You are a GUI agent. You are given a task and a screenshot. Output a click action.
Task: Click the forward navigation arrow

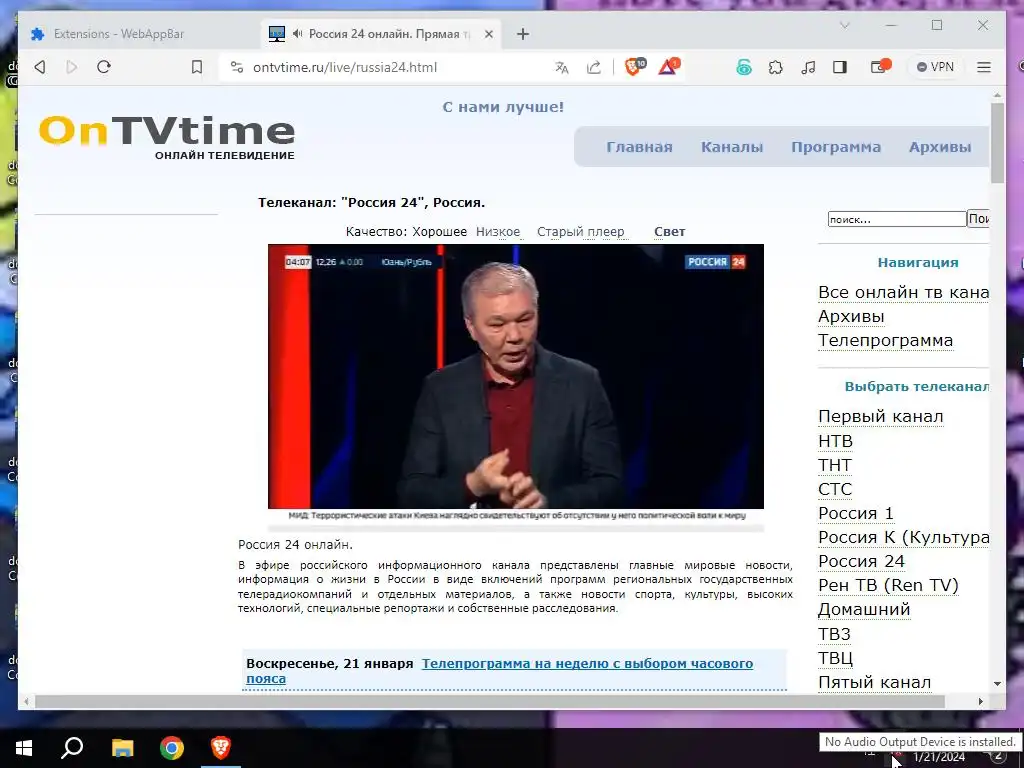point(72,67)
